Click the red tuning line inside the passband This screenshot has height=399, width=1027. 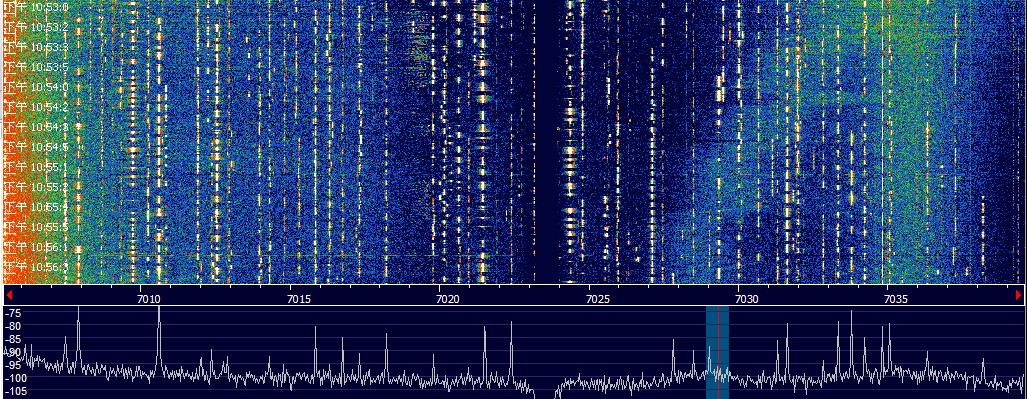coord(719,352)
